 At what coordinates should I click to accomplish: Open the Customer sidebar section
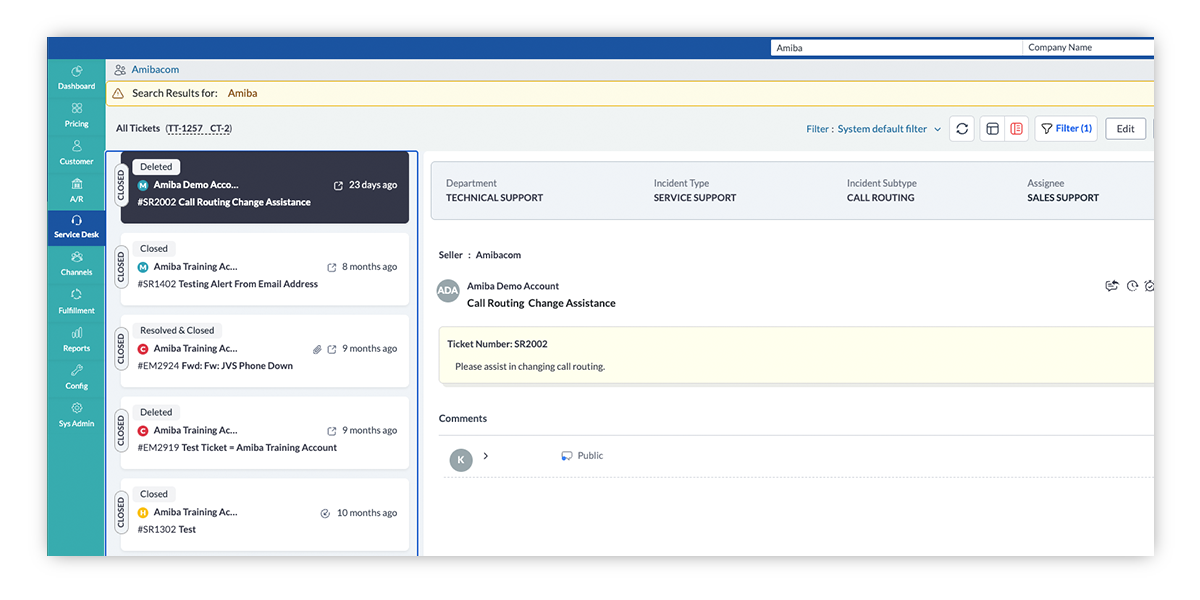click(76, 153)
